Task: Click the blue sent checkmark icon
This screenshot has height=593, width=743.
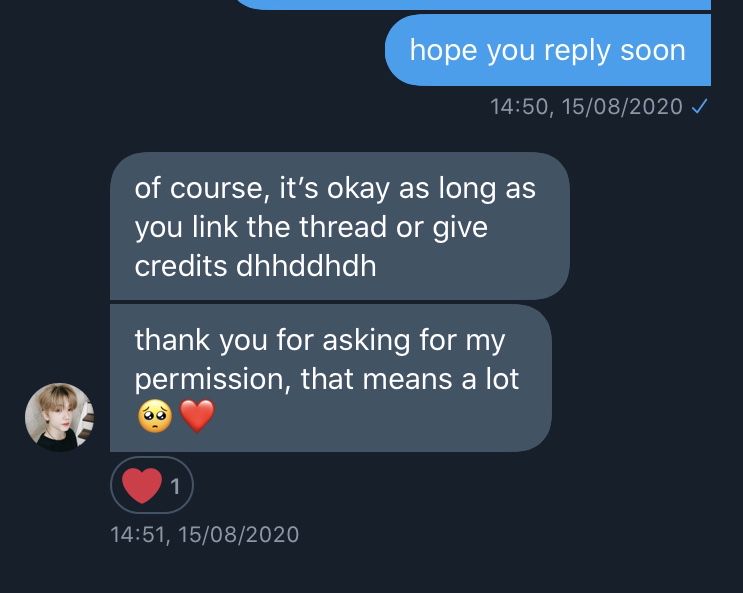Action: click(x=699, y=106)
